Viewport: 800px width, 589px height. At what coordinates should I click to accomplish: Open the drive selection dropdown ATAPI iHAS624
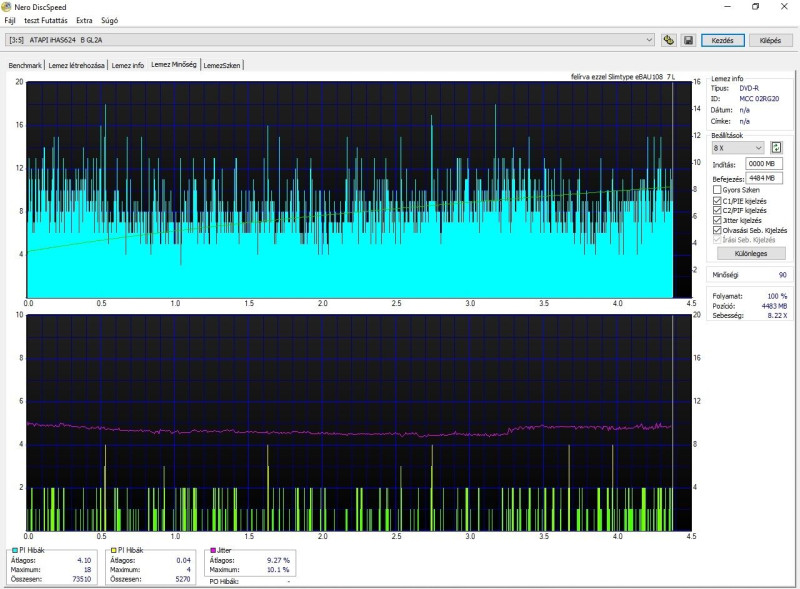330,40
